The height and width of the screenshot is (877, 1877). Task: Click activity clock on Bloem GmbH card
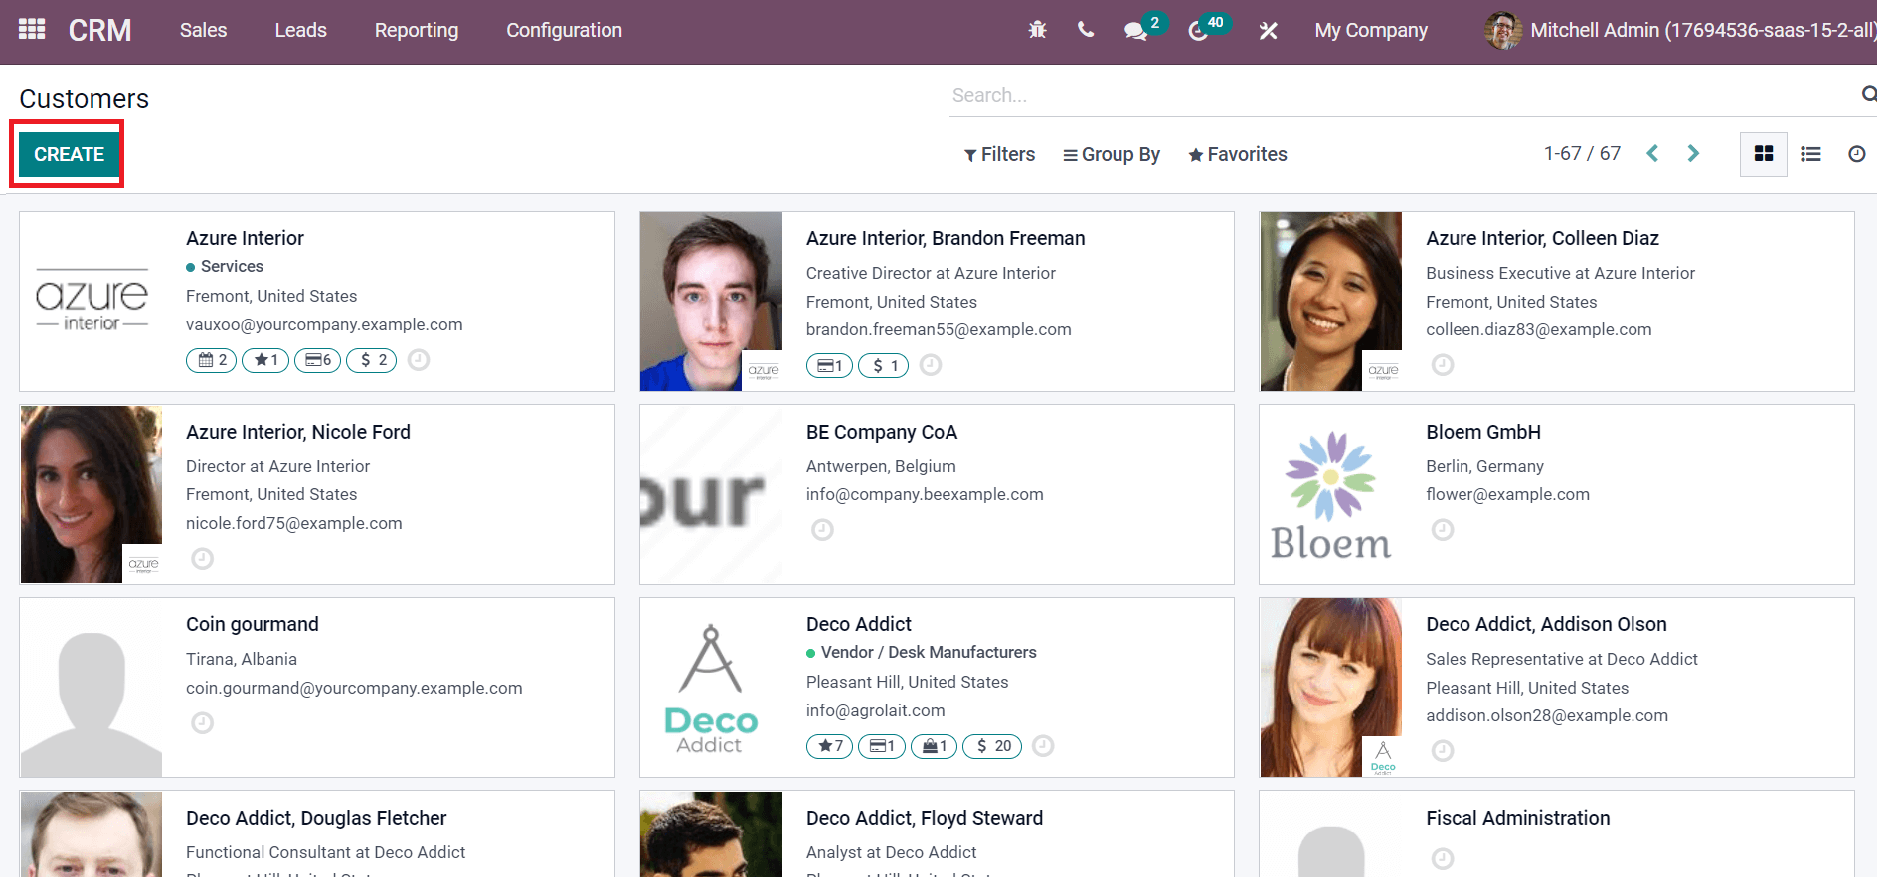(x=1443, y=530)
